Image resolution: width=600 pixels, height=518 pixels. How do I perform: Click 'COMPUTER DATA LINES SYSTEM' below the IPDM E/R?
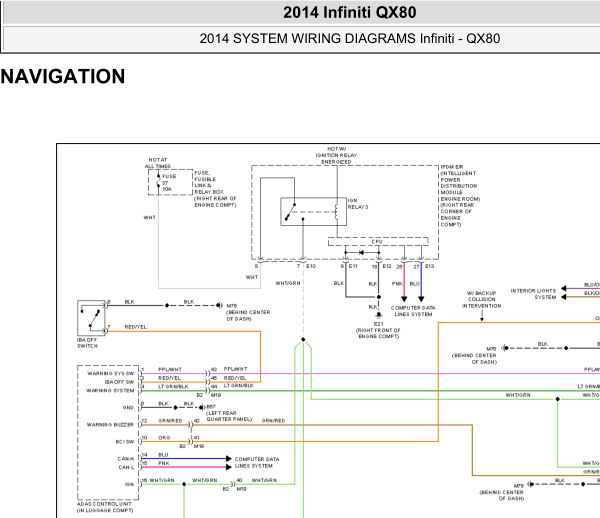pos(413,311)
